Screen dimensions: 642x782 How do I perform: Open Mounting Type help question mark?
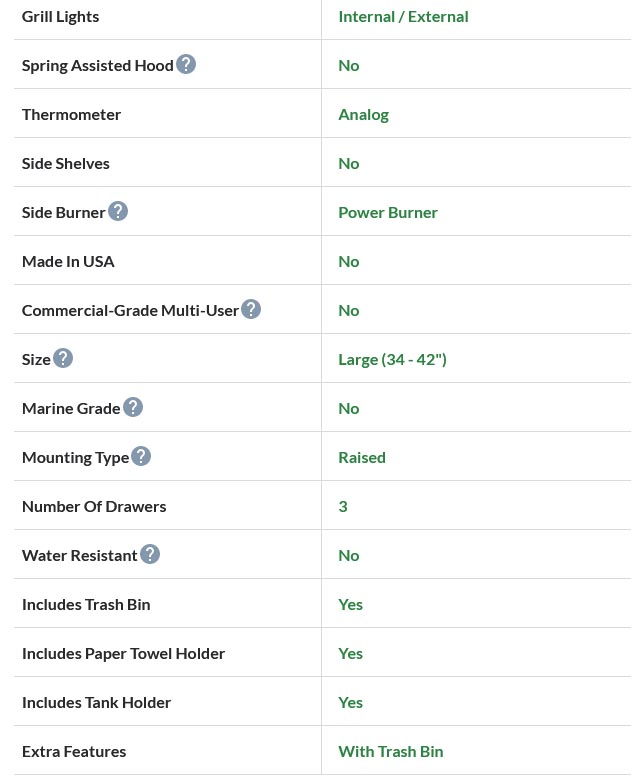coord(141,456)
